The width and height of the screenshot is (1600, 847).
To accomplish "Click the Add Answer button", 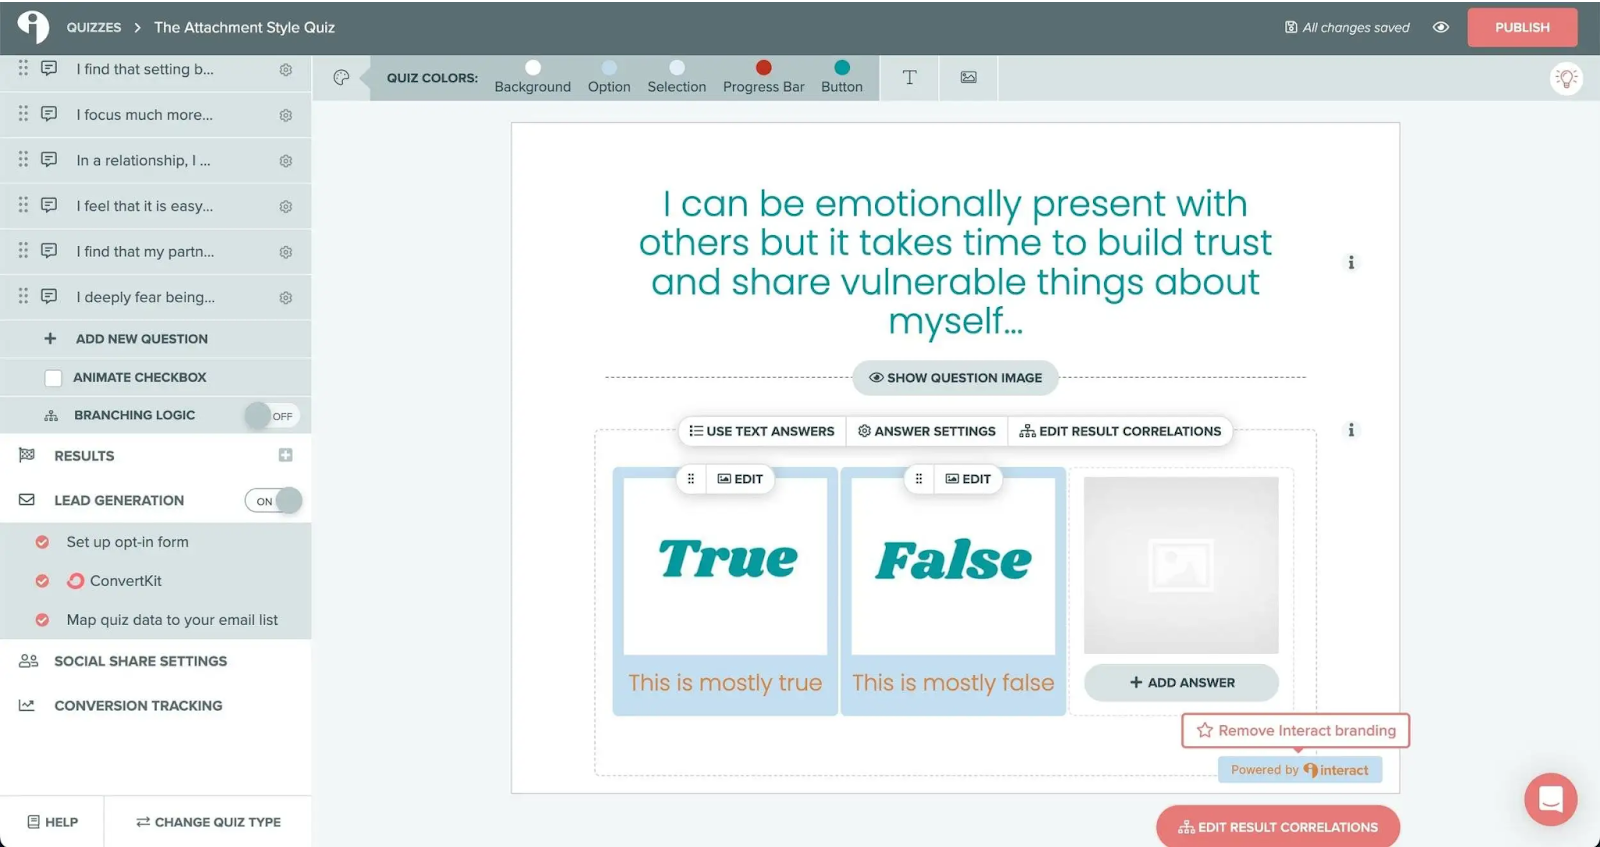I will pos(1181,683).
